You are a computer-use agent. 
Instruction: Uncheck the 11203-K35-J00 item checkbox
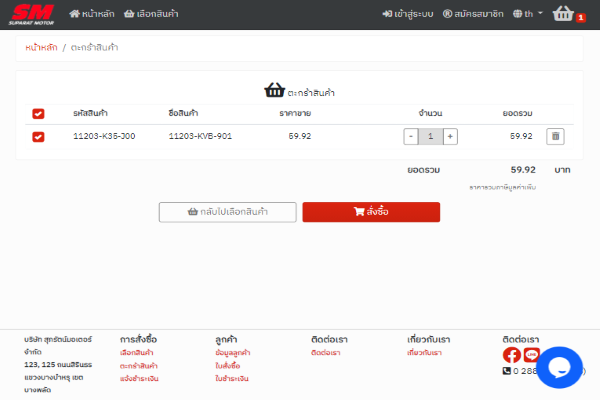click(38, 136)
